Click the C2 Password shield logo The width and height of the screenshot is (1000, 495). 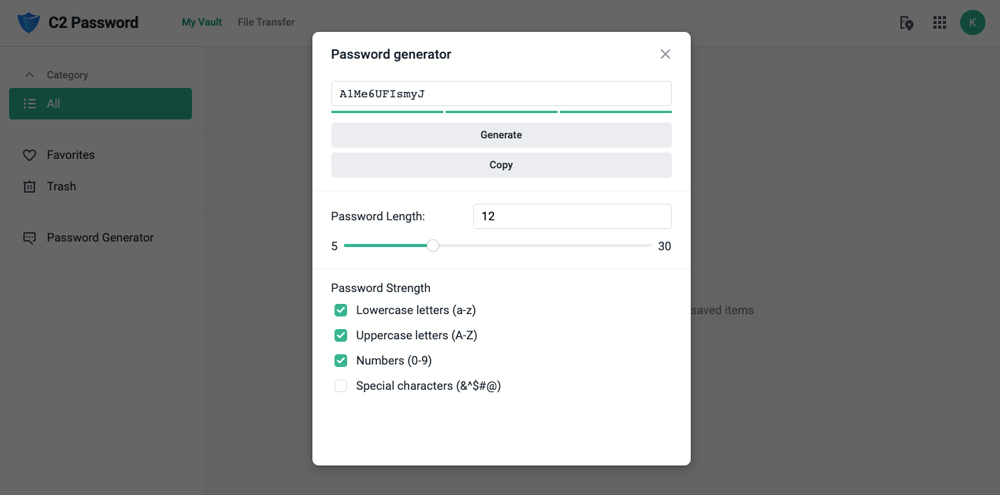[29, 22]
